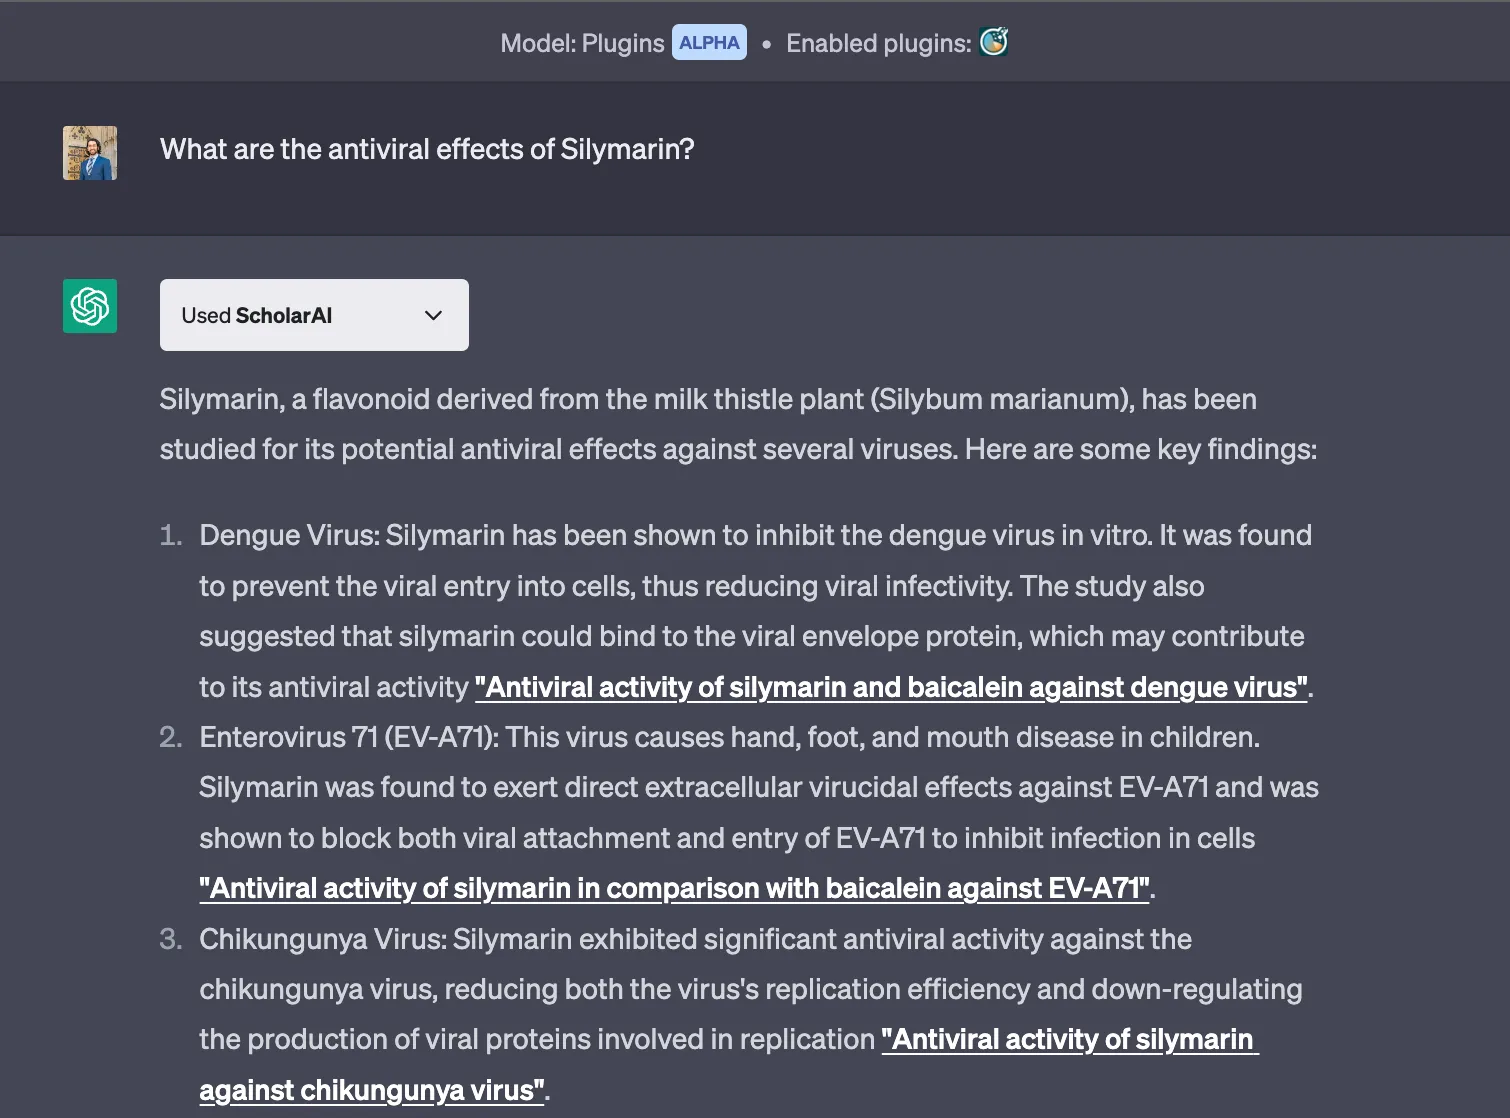Click the "Chikungunya Virus:" heading text
Viewport: 1510px width, 1118px height.
coord(322,940)
